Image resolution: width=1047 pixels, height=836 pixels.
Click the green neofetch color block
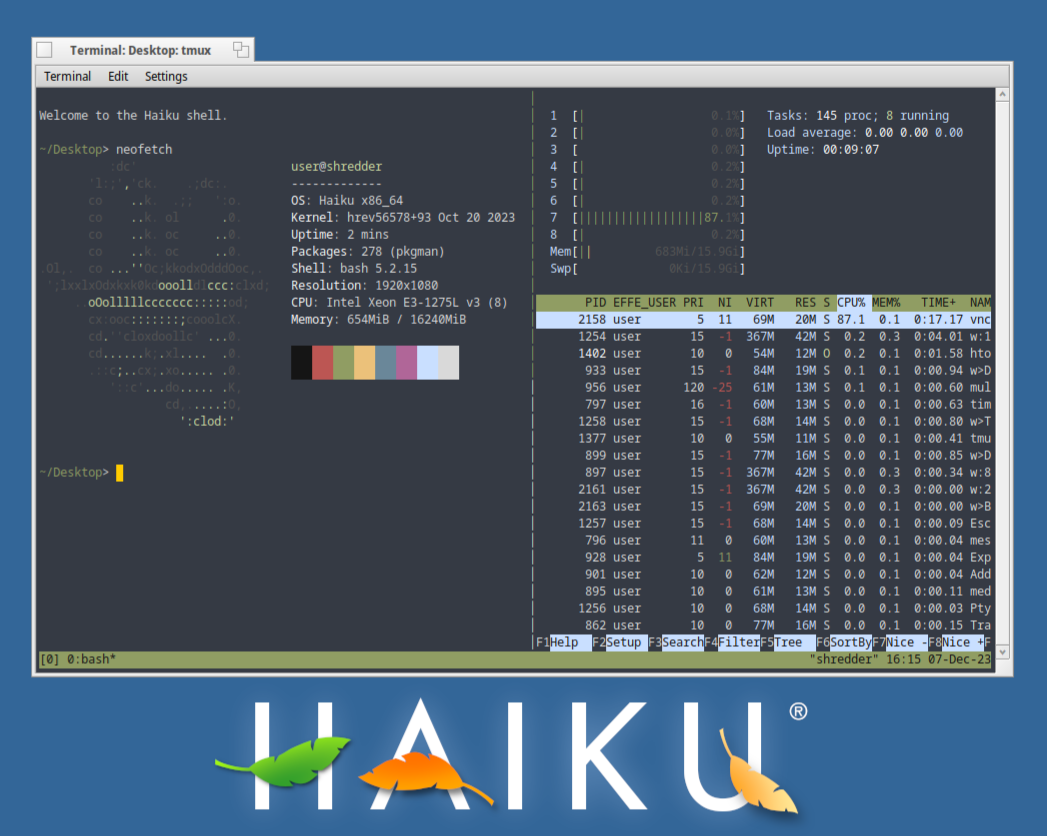pyautogui.click(x=343, y=363)
